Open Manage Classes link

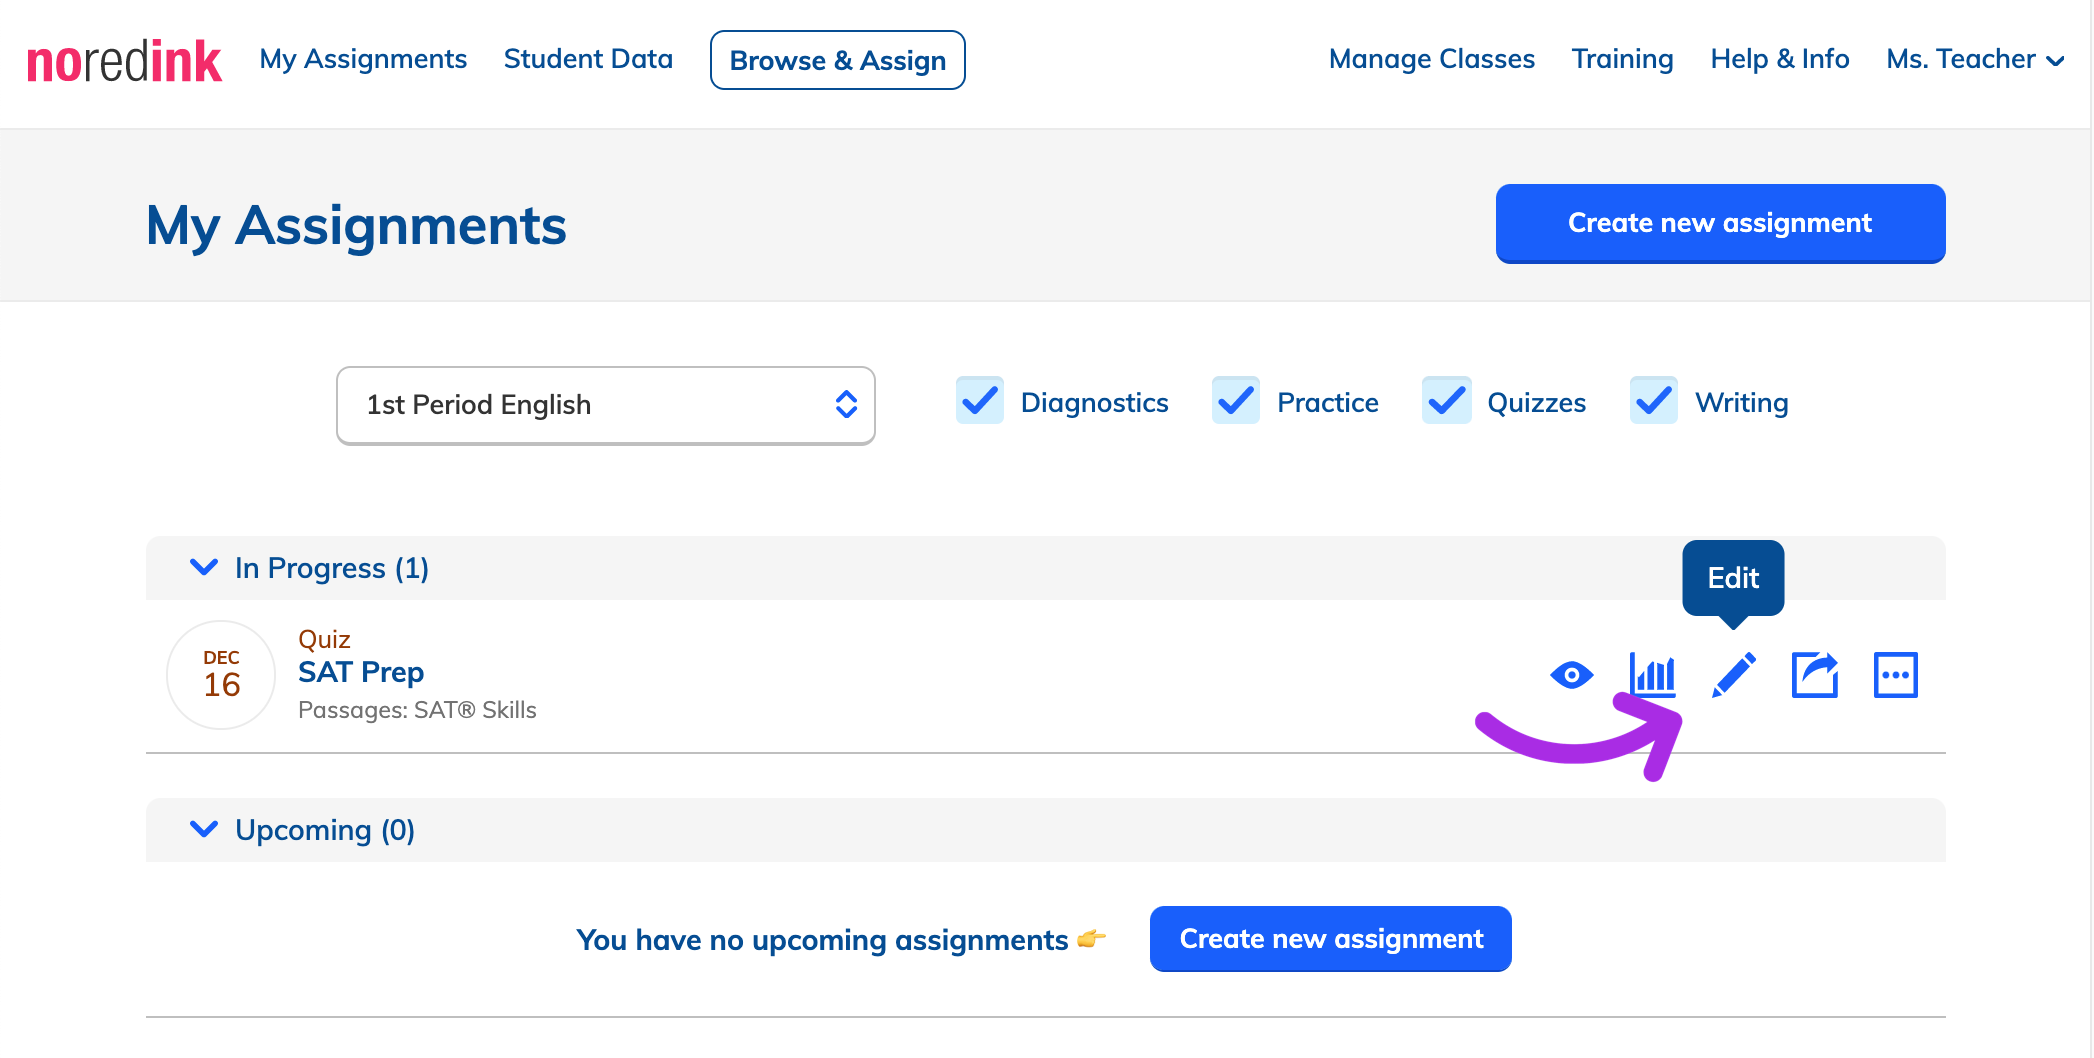pyautogui.click(x=1431, y=59)
